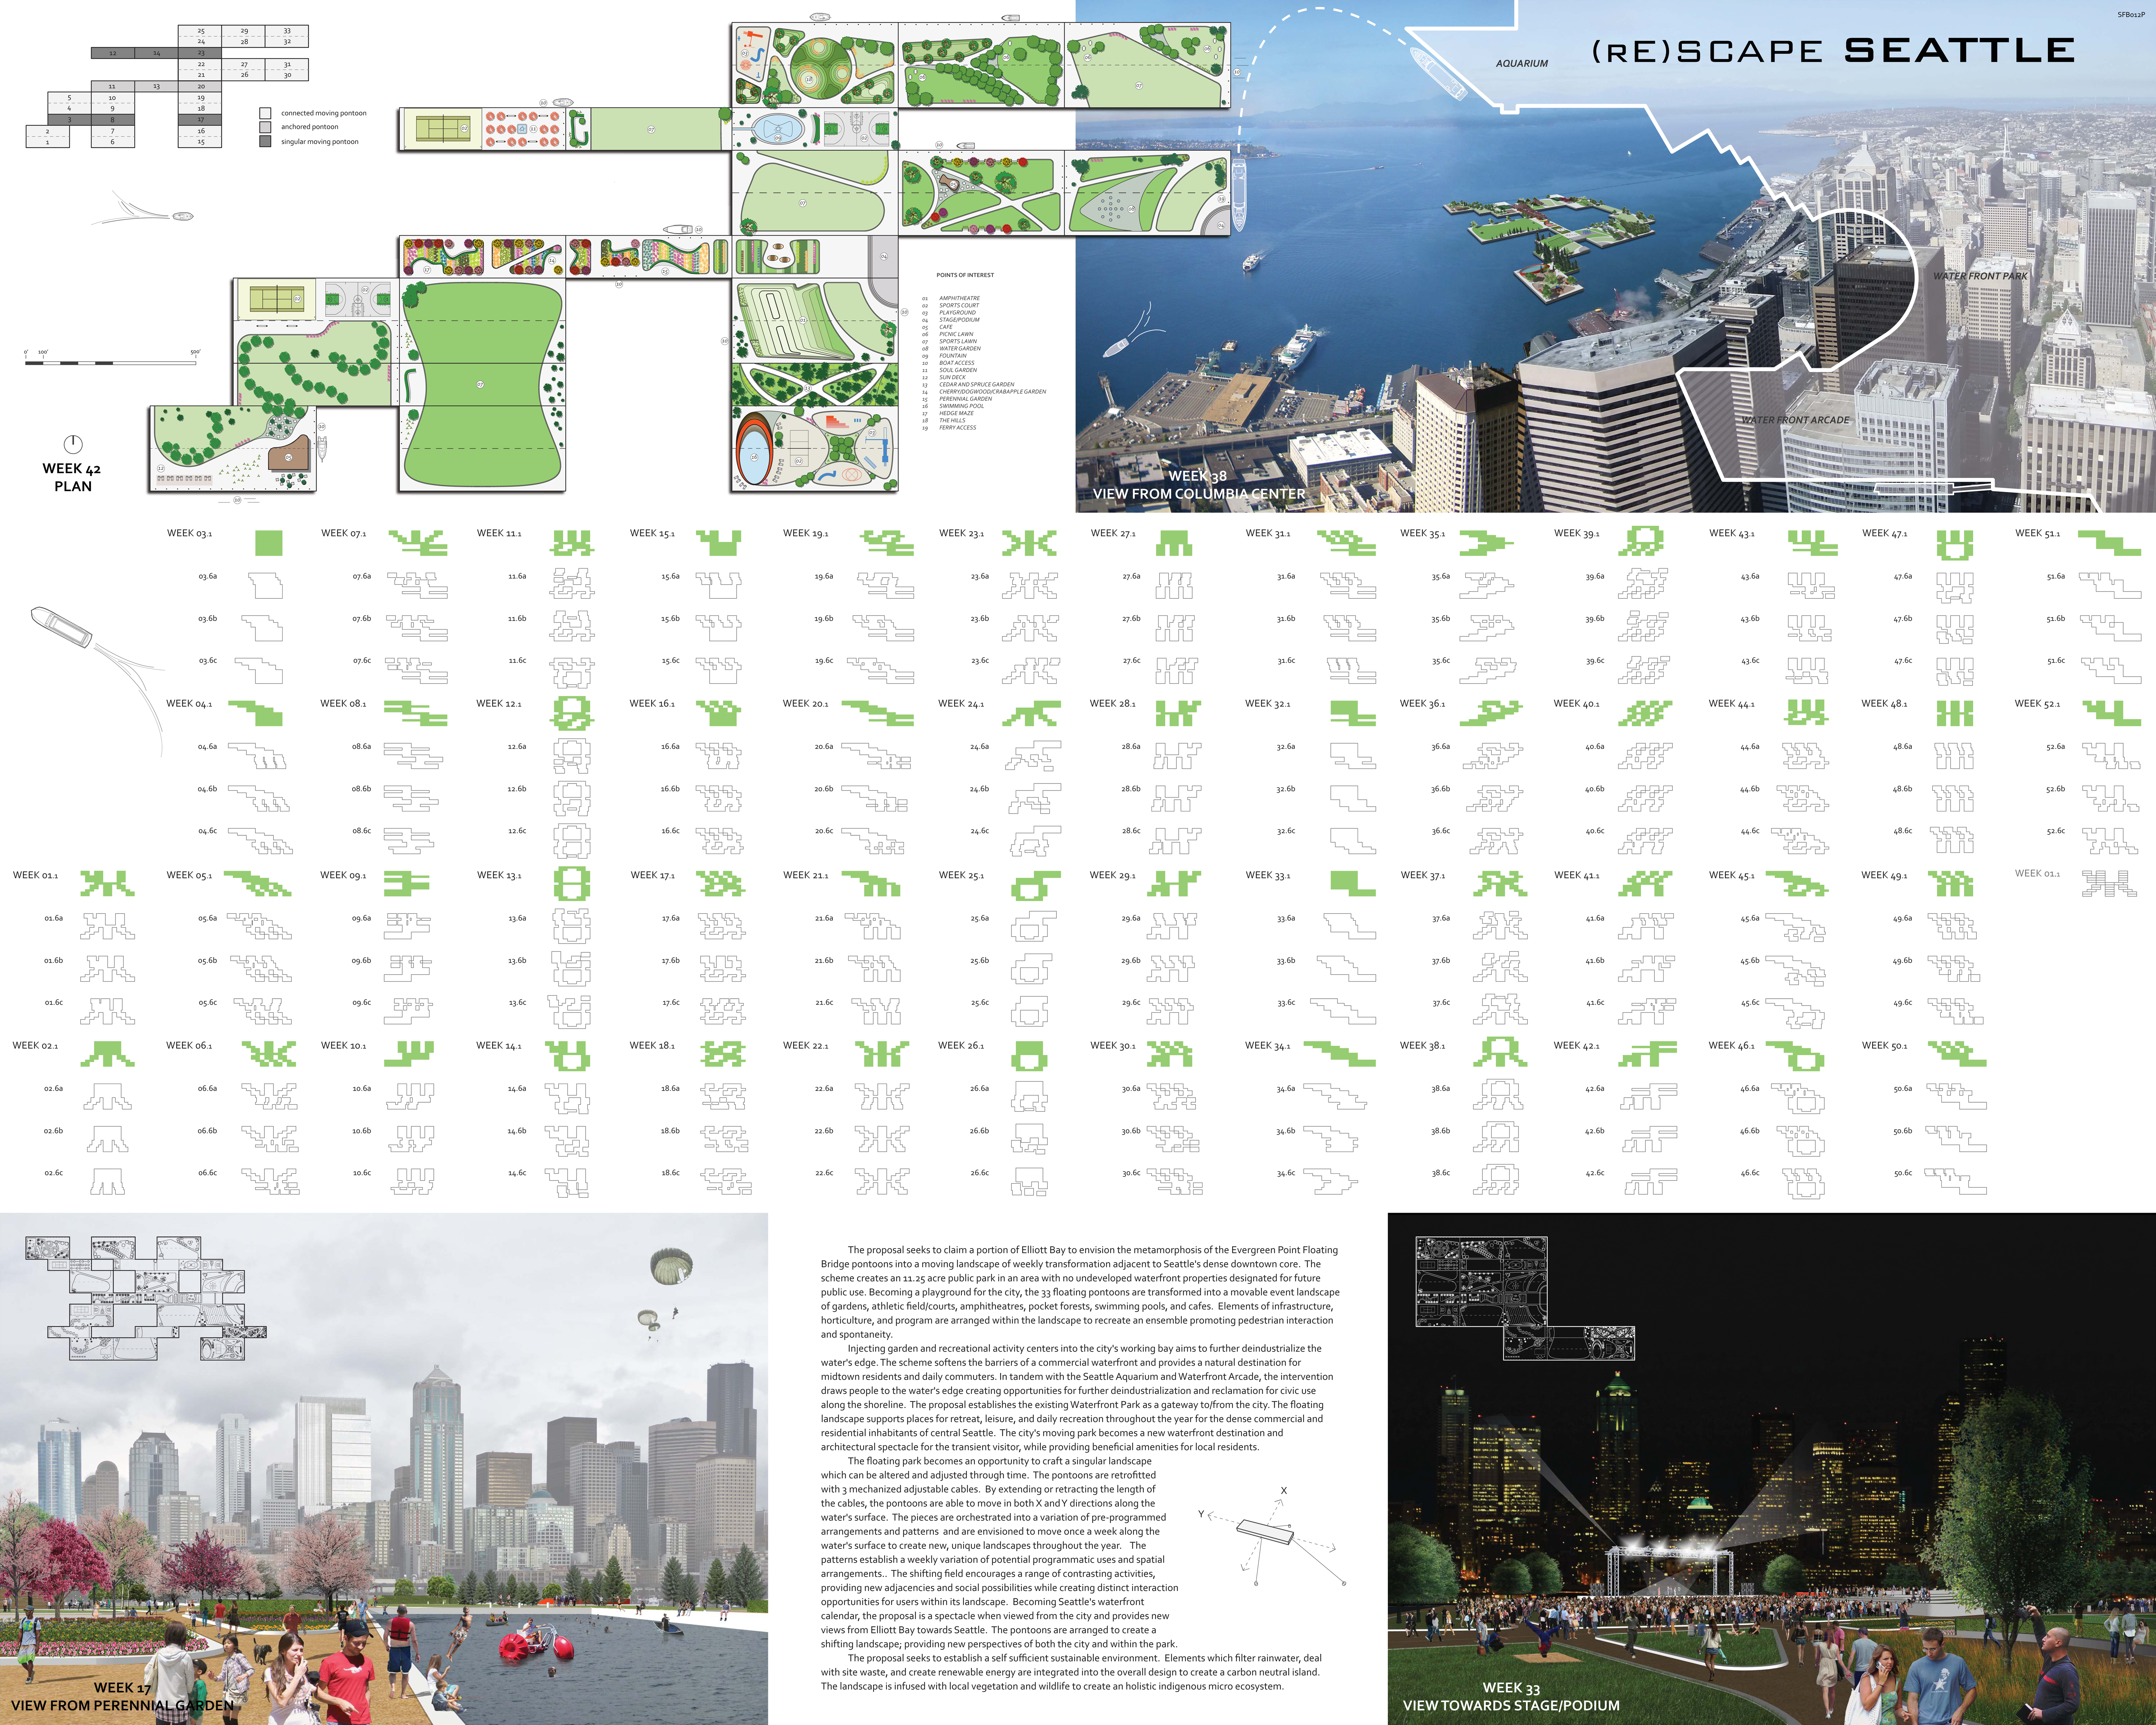Select the green WEEK 23.1 diagram
Screen dimensions: 2156x1725
(x=1030, y=543)
